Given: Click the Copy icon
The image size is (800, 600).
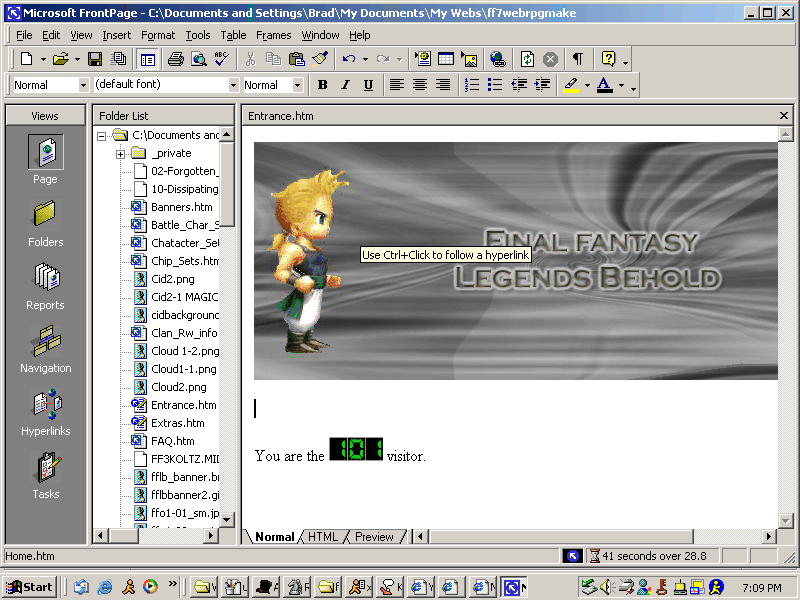Looking at the screenshot, I should 273,59.
